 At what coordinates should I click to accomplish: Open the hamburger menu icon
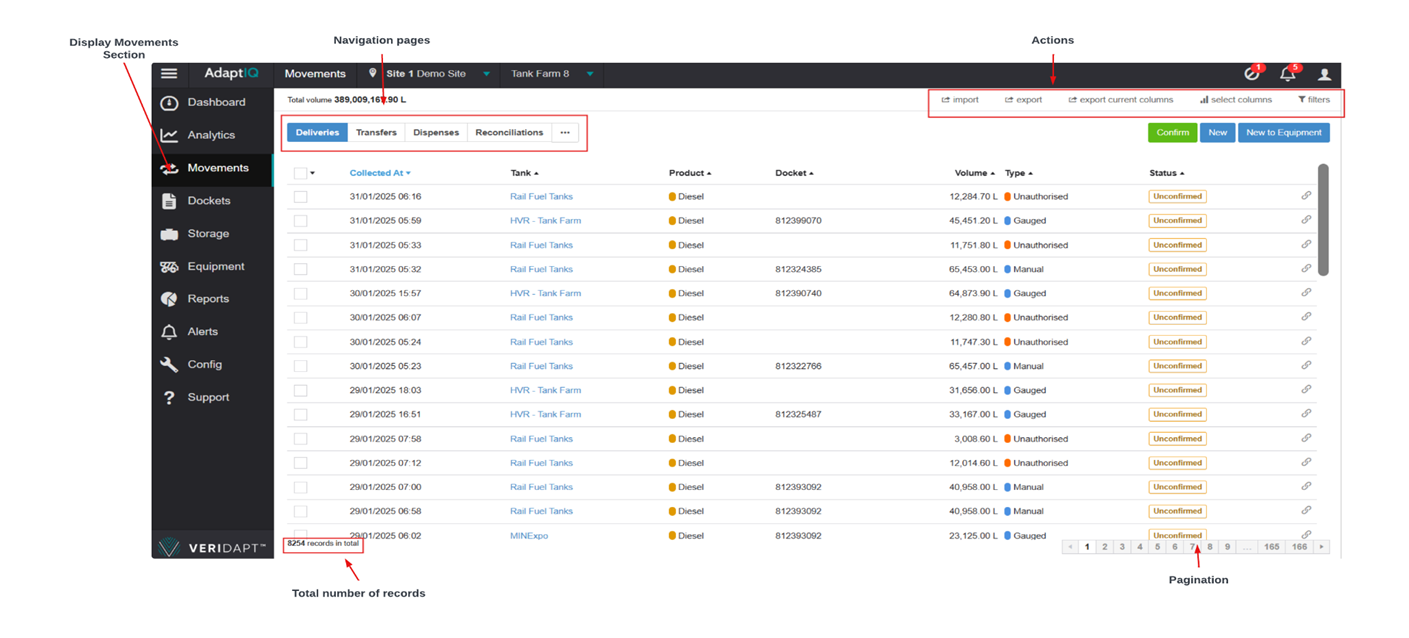point(169,74)
